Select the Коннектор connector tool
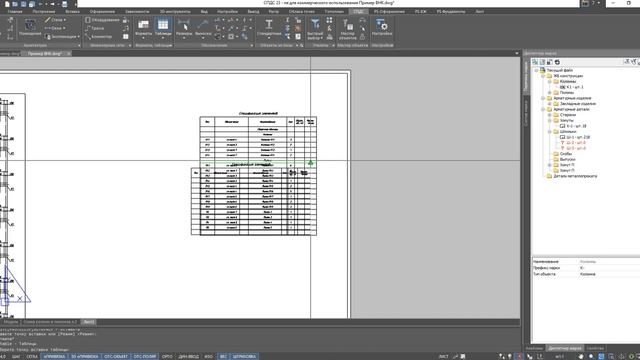This screenshot has height=360, width=640. coord(98,37)
